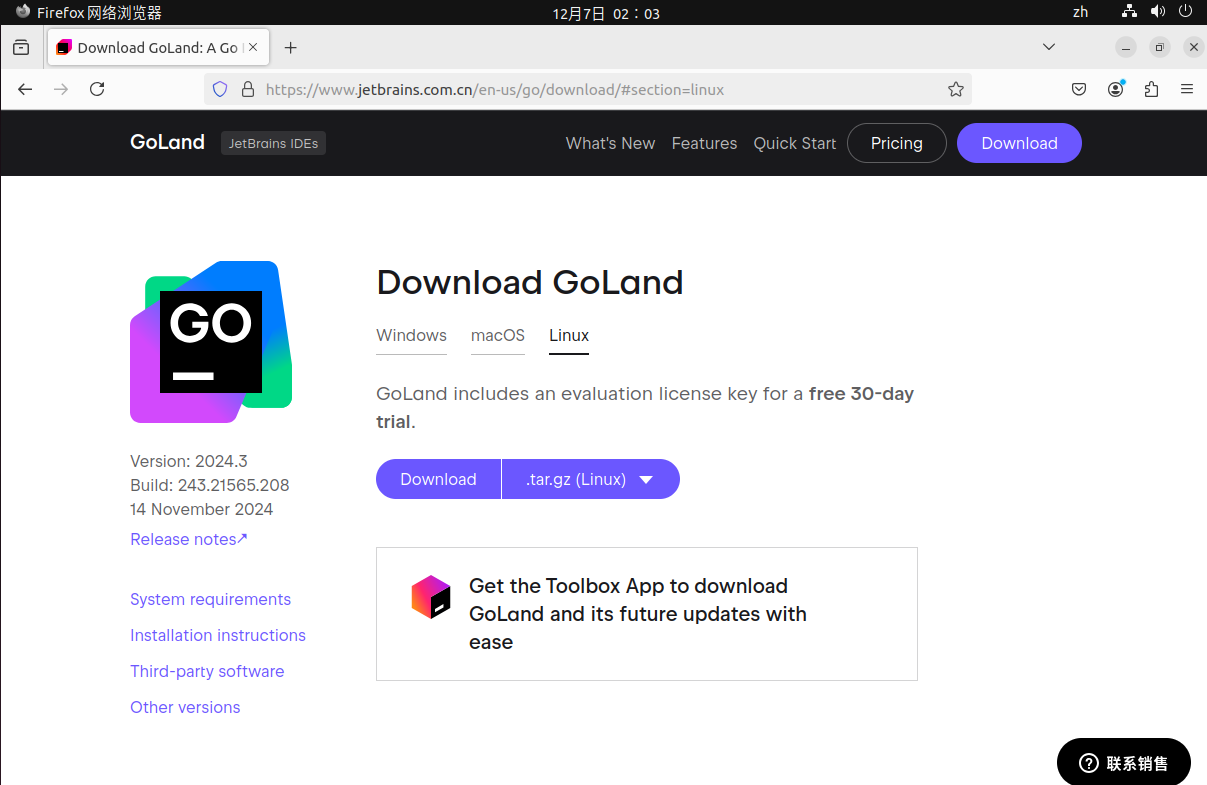The height and width of the screenshot is (785, 1207).
Task: Select the Linux tab
Action: 569,335
